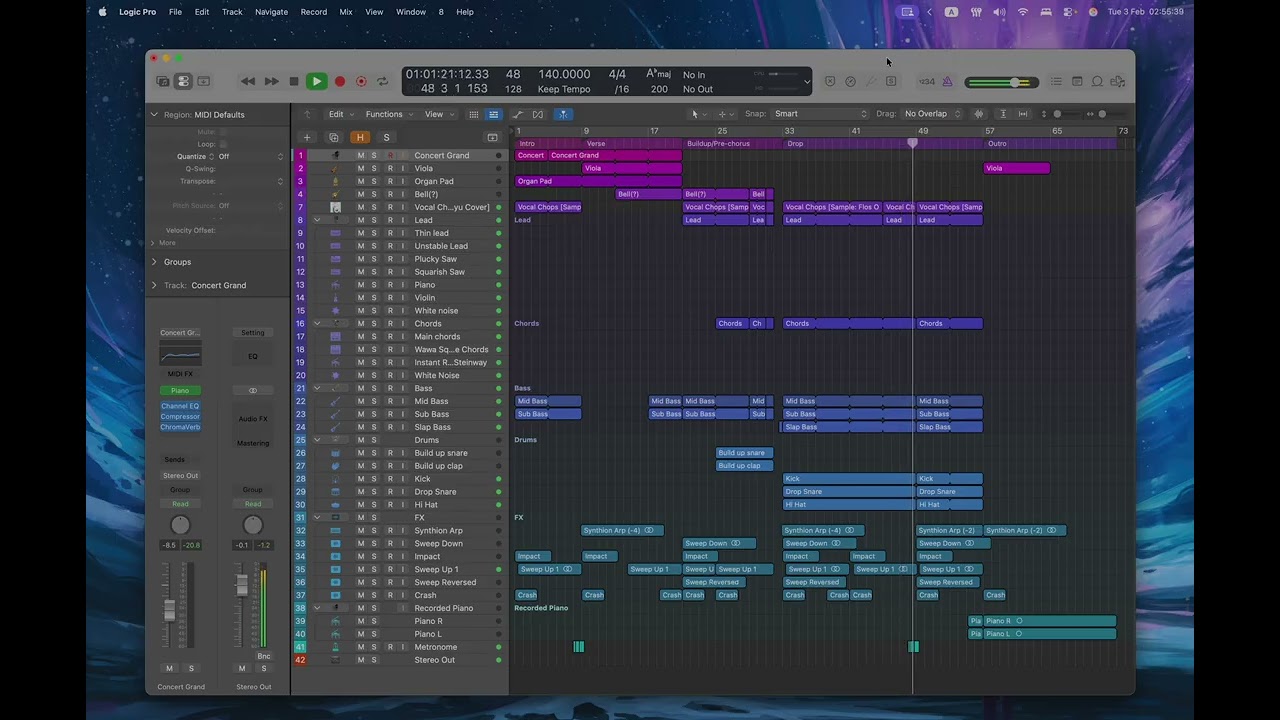Open the Functions menu in Tracks area
Screen dimensions: 1280x720
click(388, 114)
